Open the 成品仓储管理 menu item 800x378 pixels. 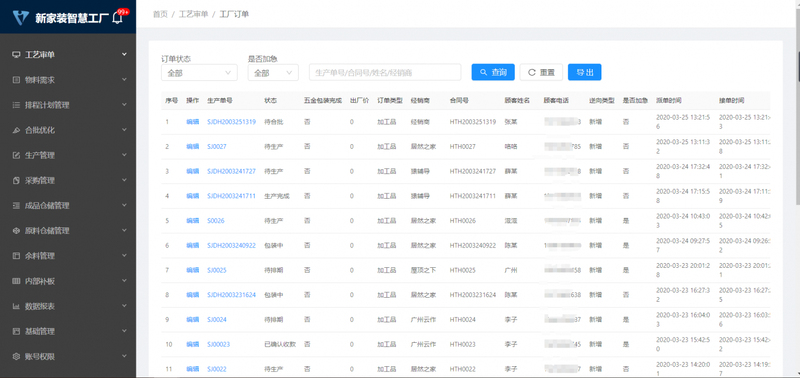point(68,206)
